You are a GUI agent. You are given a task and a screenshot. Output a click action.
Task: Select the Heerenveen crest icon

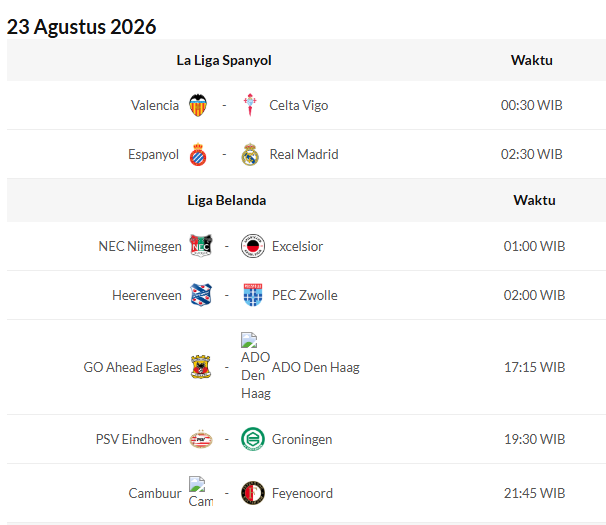point(201,295)
